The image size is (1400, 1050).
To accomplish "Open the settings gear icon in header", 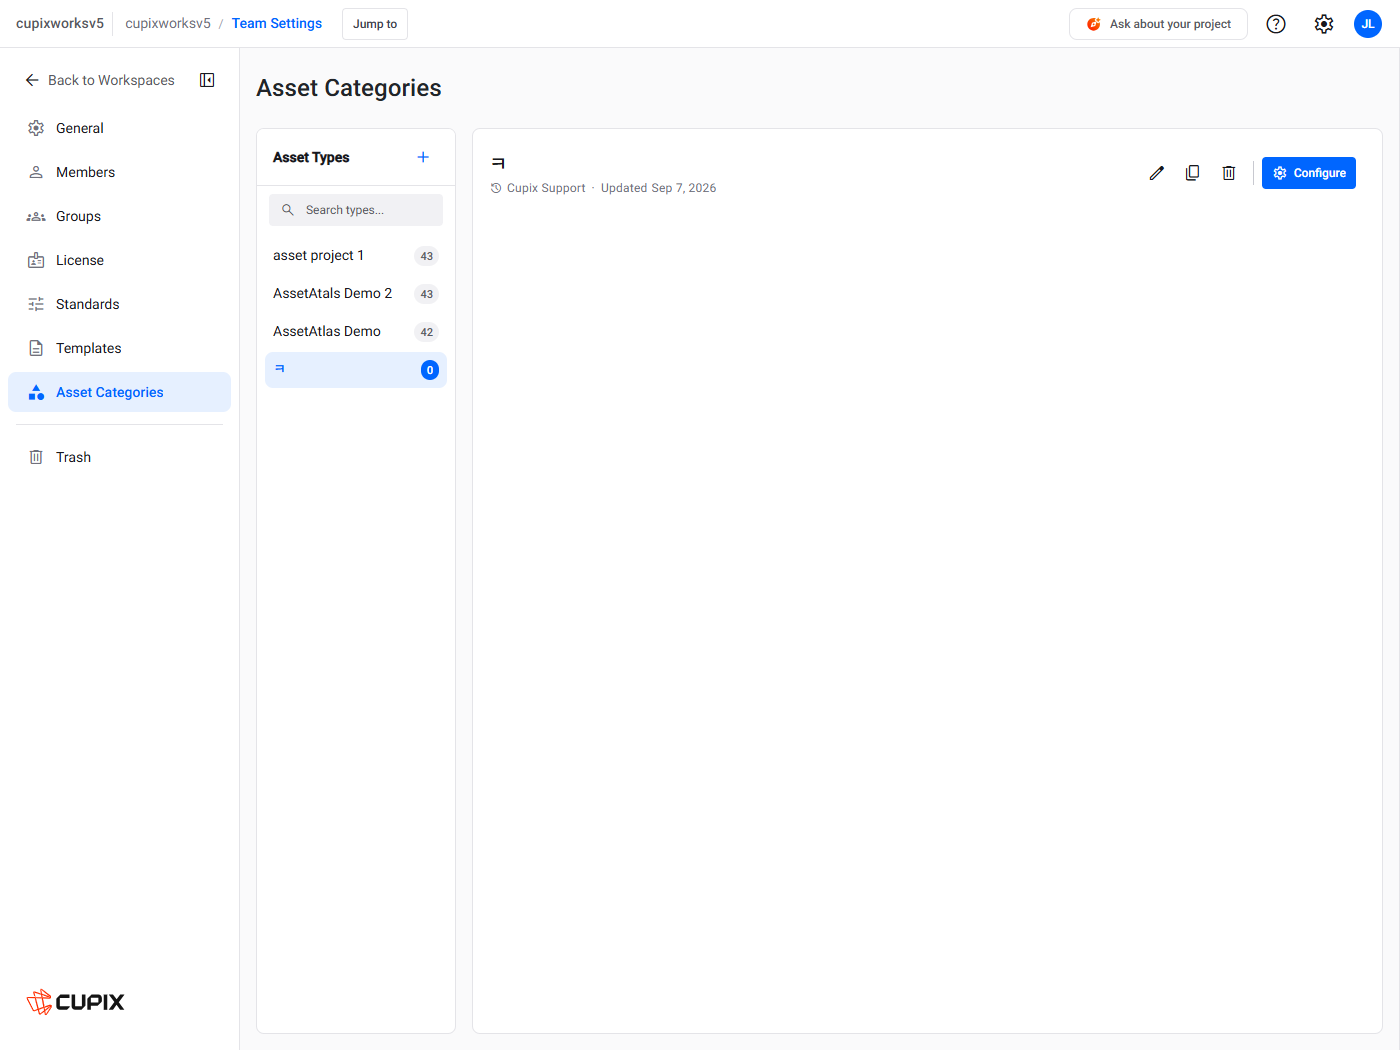I will tap(1324, 24).
